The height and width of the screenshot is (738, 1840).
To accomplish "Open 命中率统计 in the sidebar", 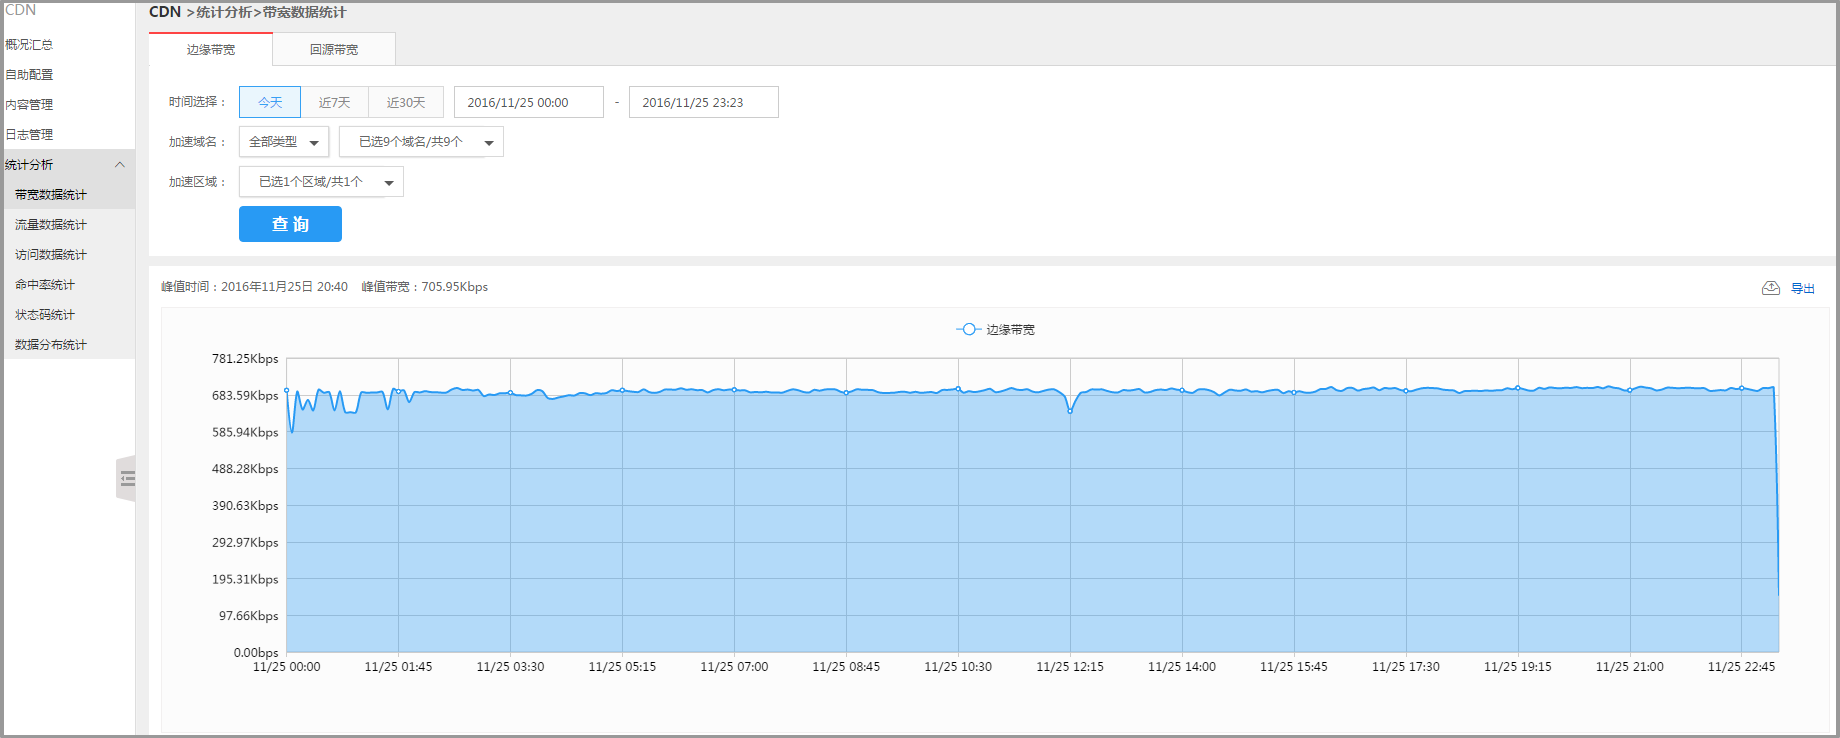I will point(45,285).
